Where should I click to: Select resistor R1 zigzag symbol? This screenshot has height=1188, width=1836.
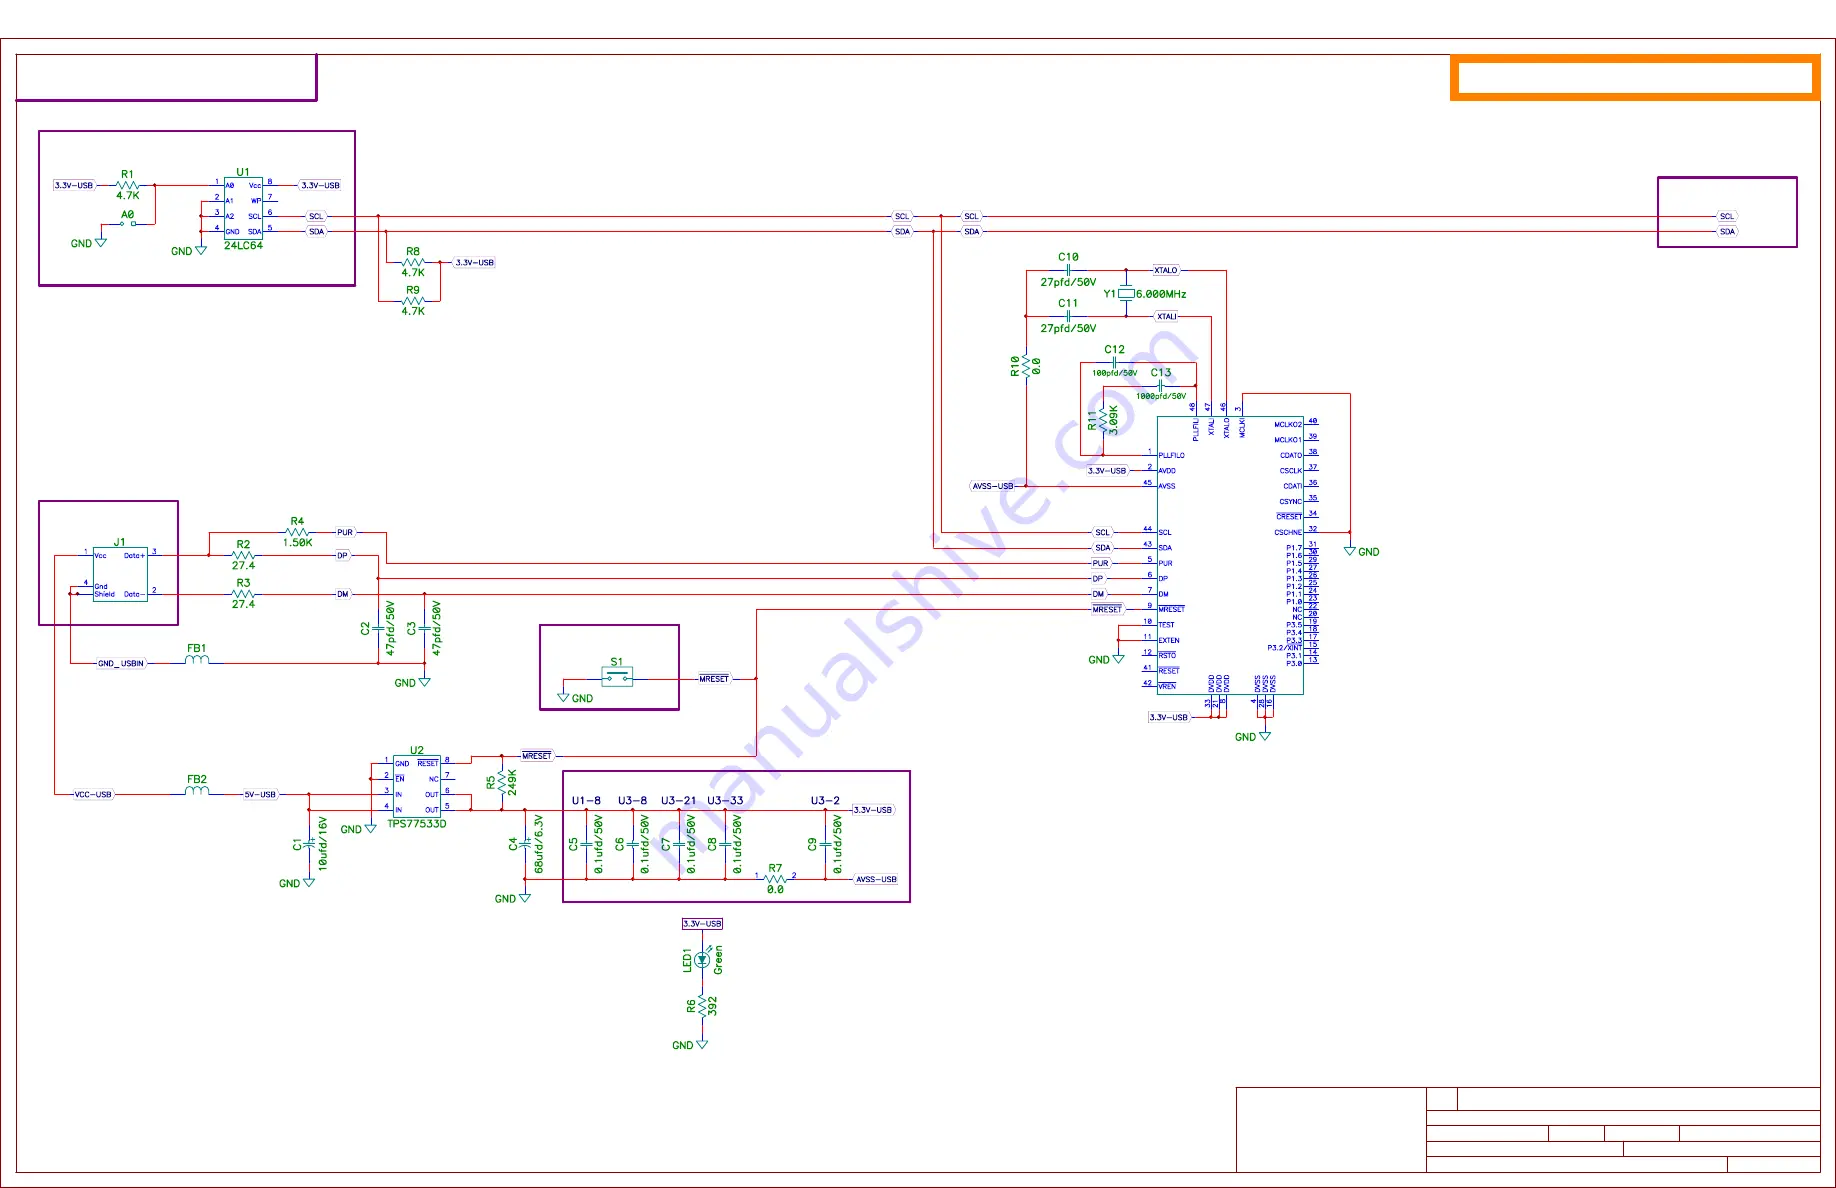[x=127, y=185]
